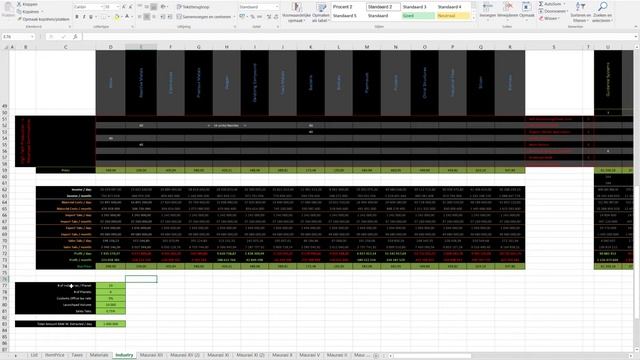The height and width of the screenshot is (360, 640).
Task: Click the decrease indent icon
Action: (163, 17)
